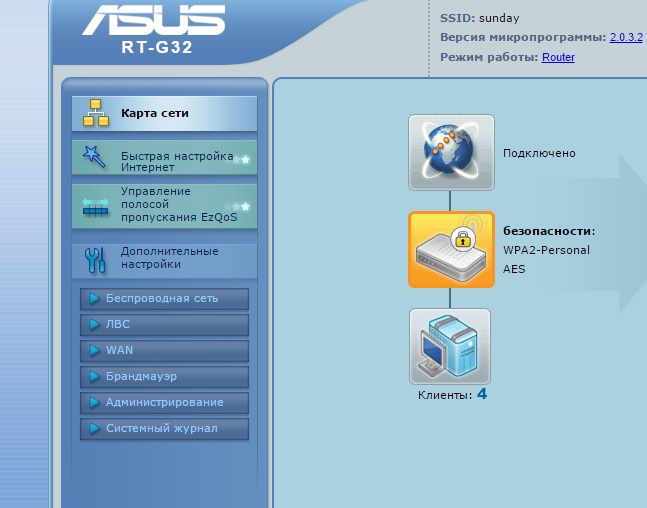The width and height of the screenshot is (647, 508).
Task: Click the magic wand quick setup icon
Action: point(94,157)
